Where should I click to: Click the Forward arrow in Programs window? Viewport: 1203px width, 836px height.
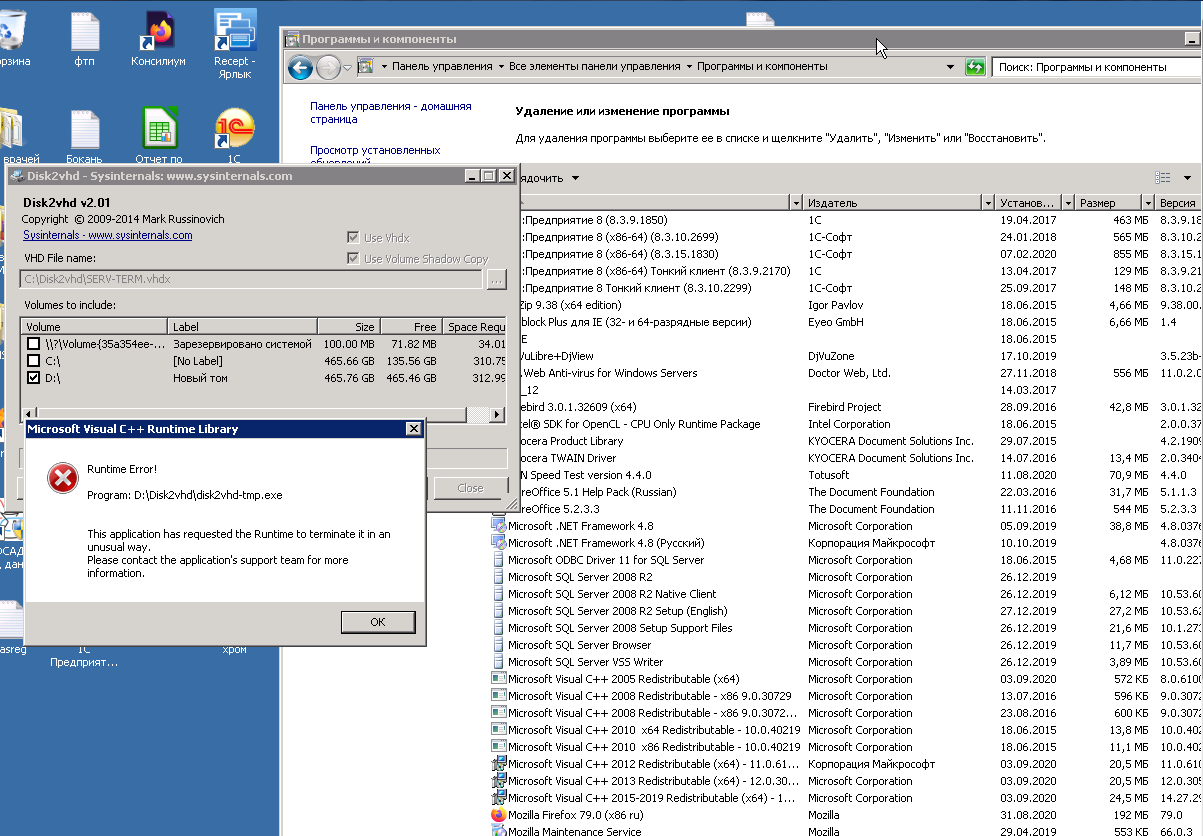pyautogui.click(x=329, y=67)
